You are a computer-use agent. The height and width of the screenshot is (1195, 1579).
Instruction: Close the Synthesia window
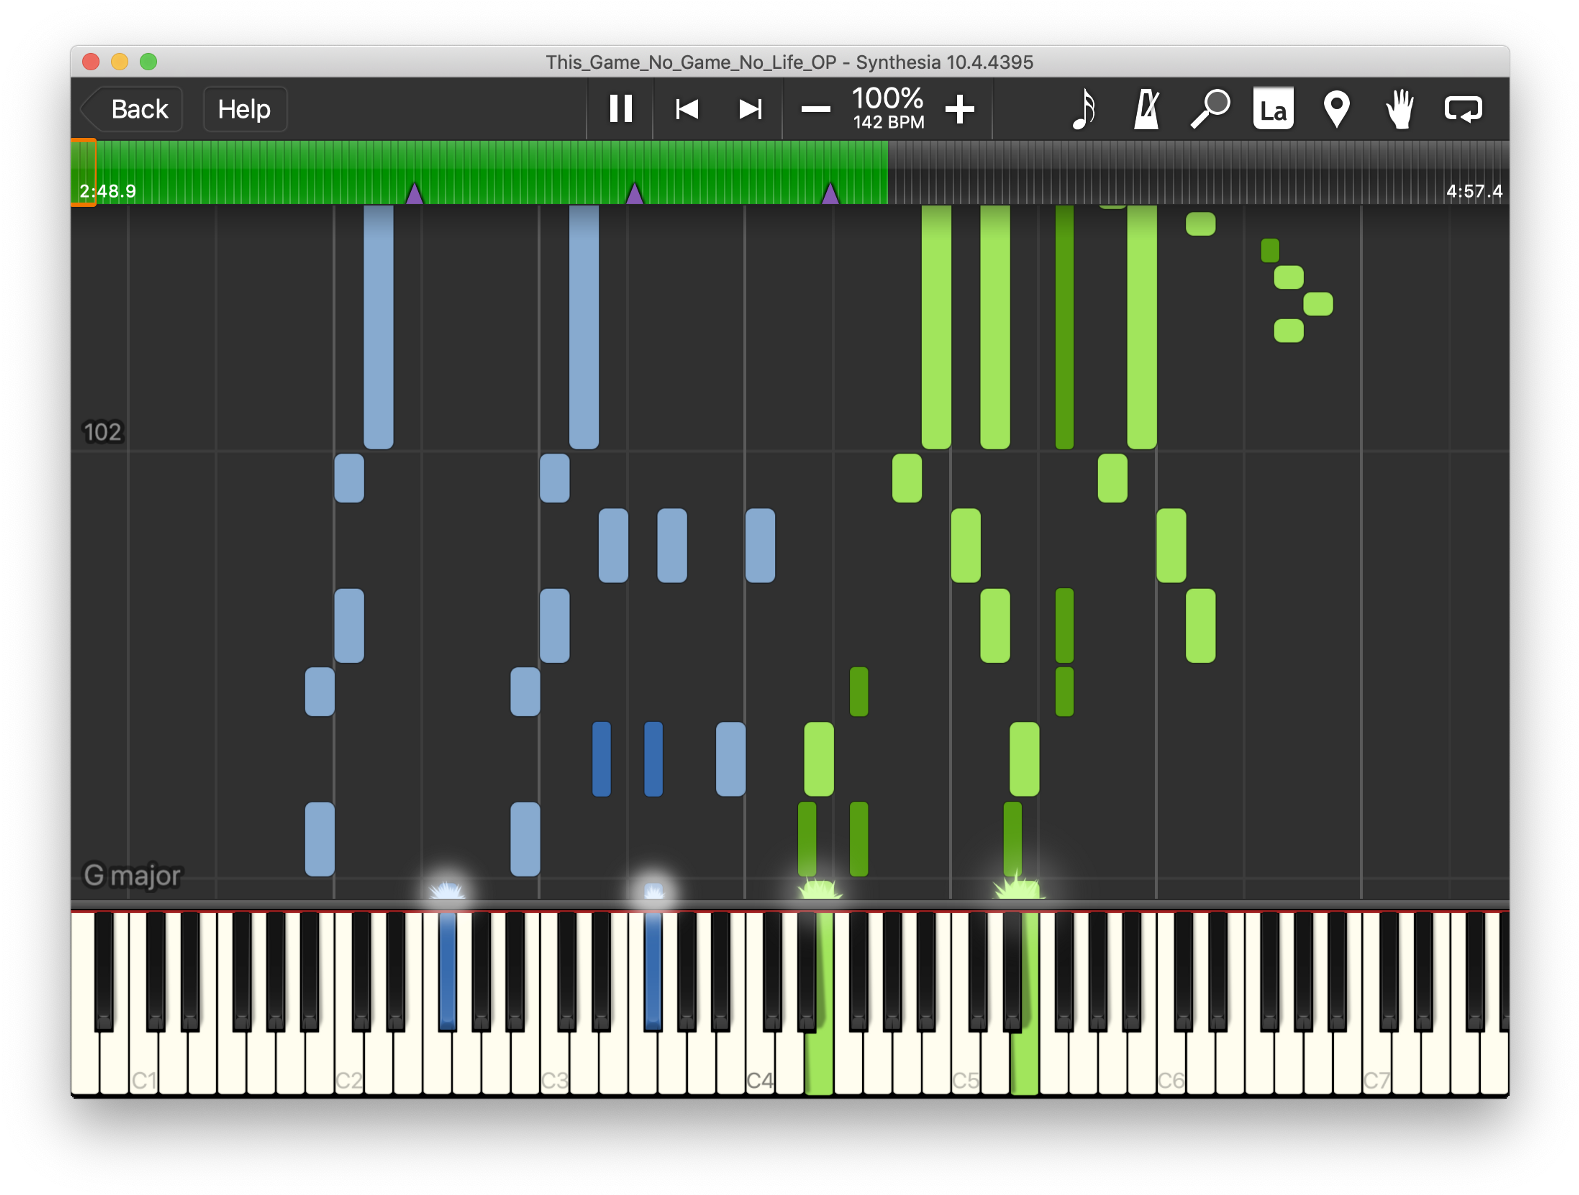91,61
